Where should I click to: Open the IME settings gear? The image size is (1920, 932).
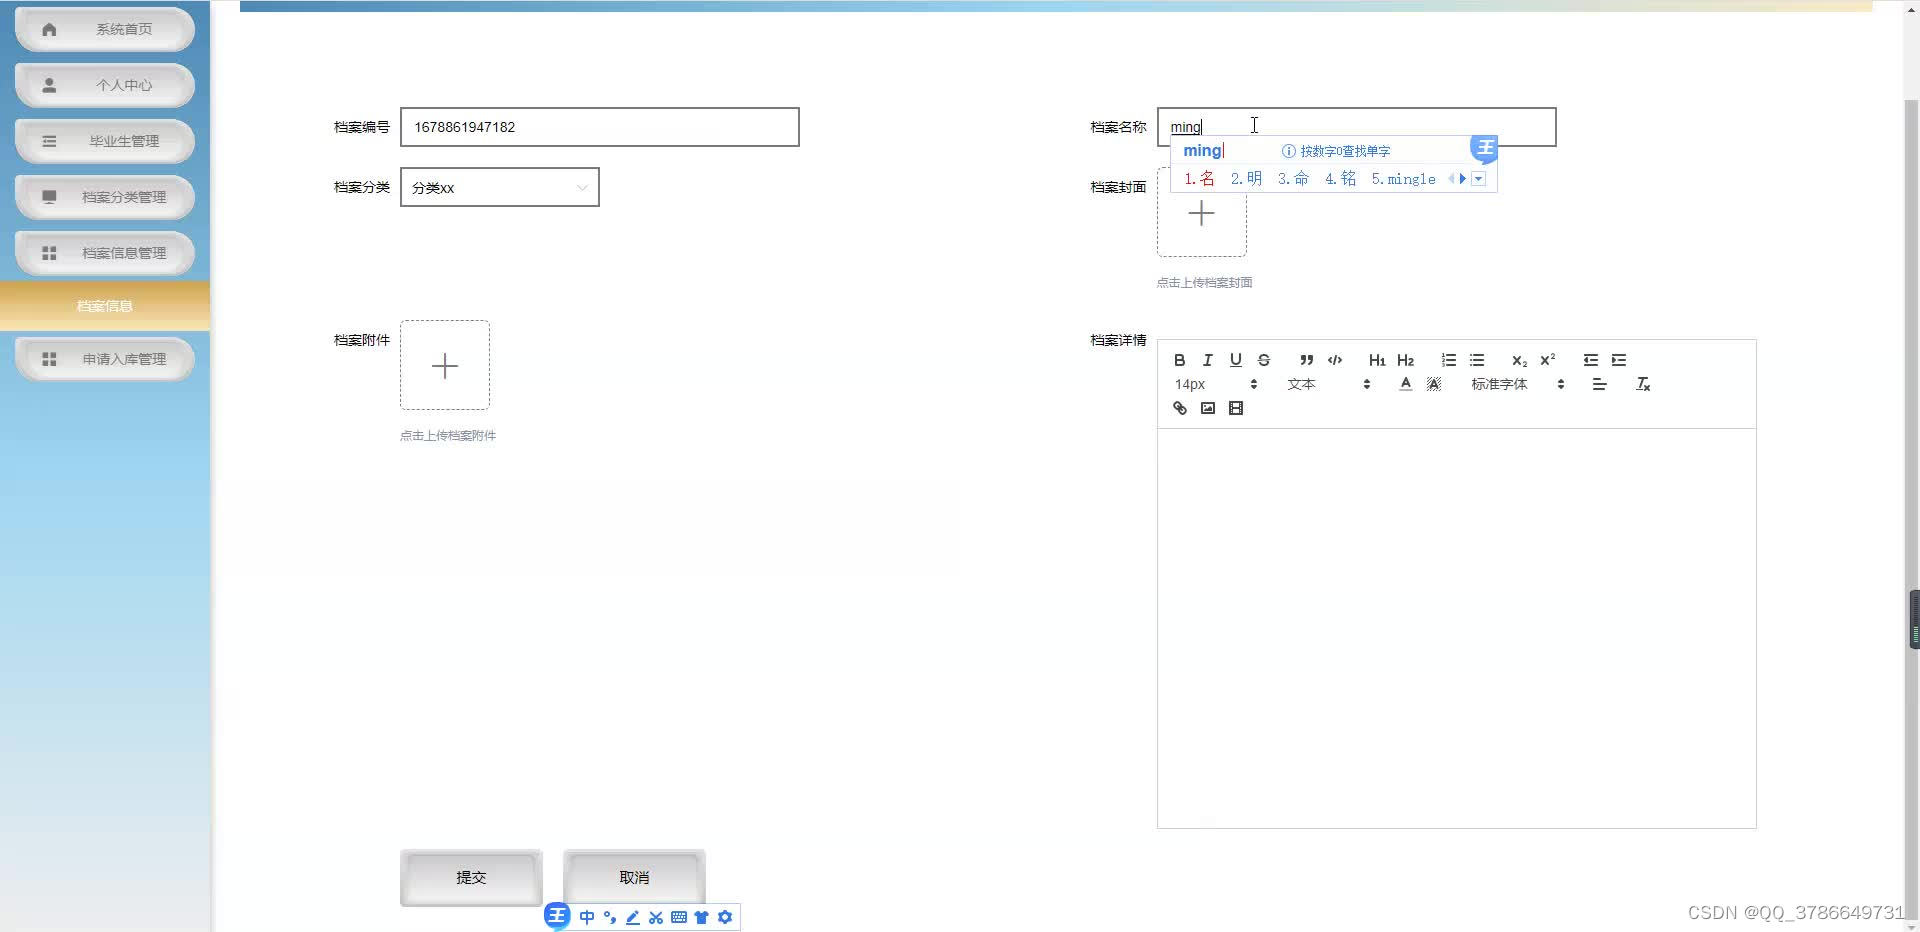[x=725, y=917]
